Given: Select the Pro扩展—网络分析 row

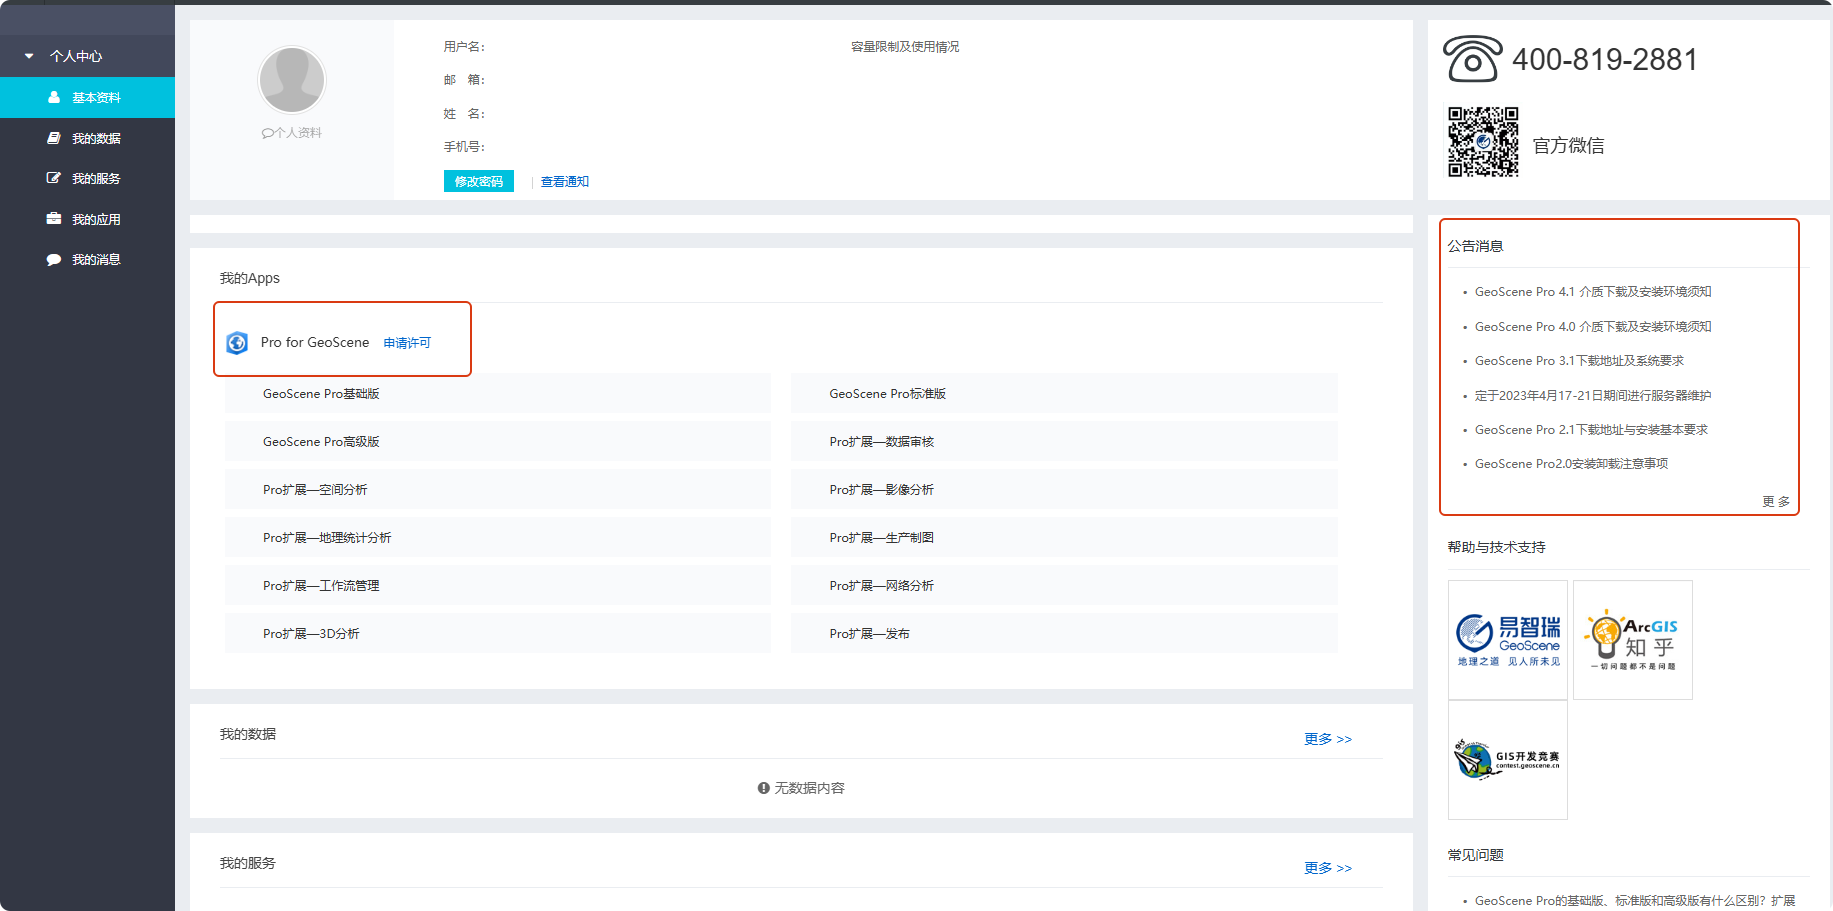Looking at the screenshot, I should tap(1064, 585).
